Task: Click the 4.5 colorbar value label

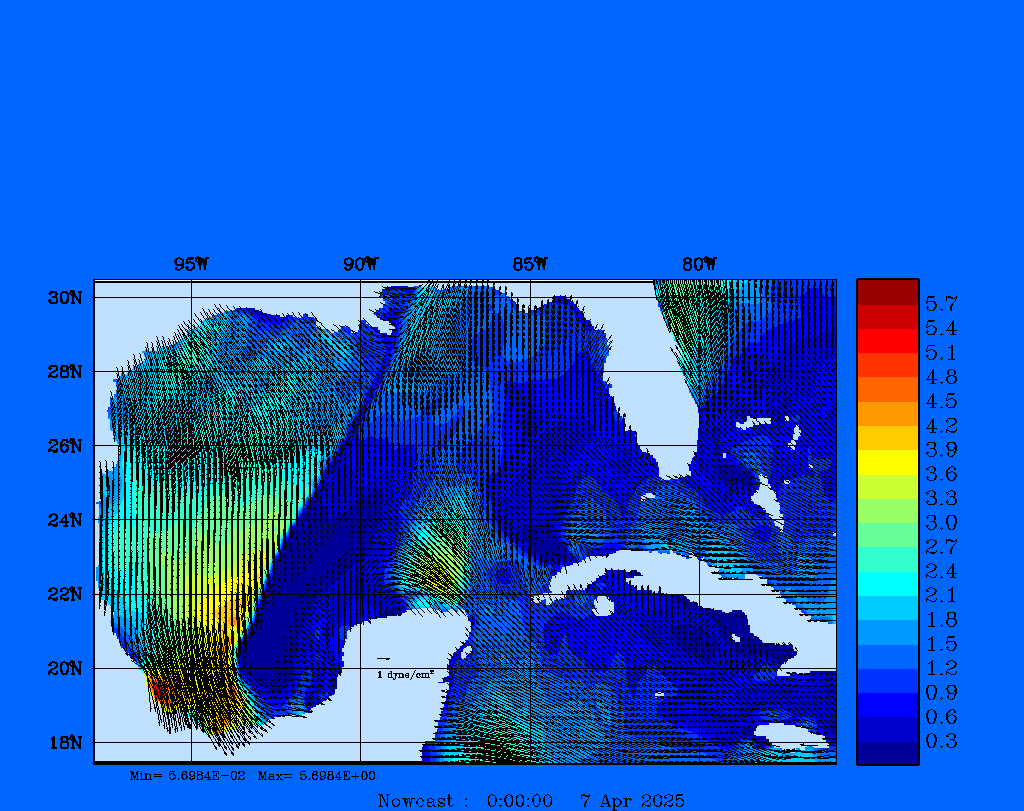Action: point(941,401)
